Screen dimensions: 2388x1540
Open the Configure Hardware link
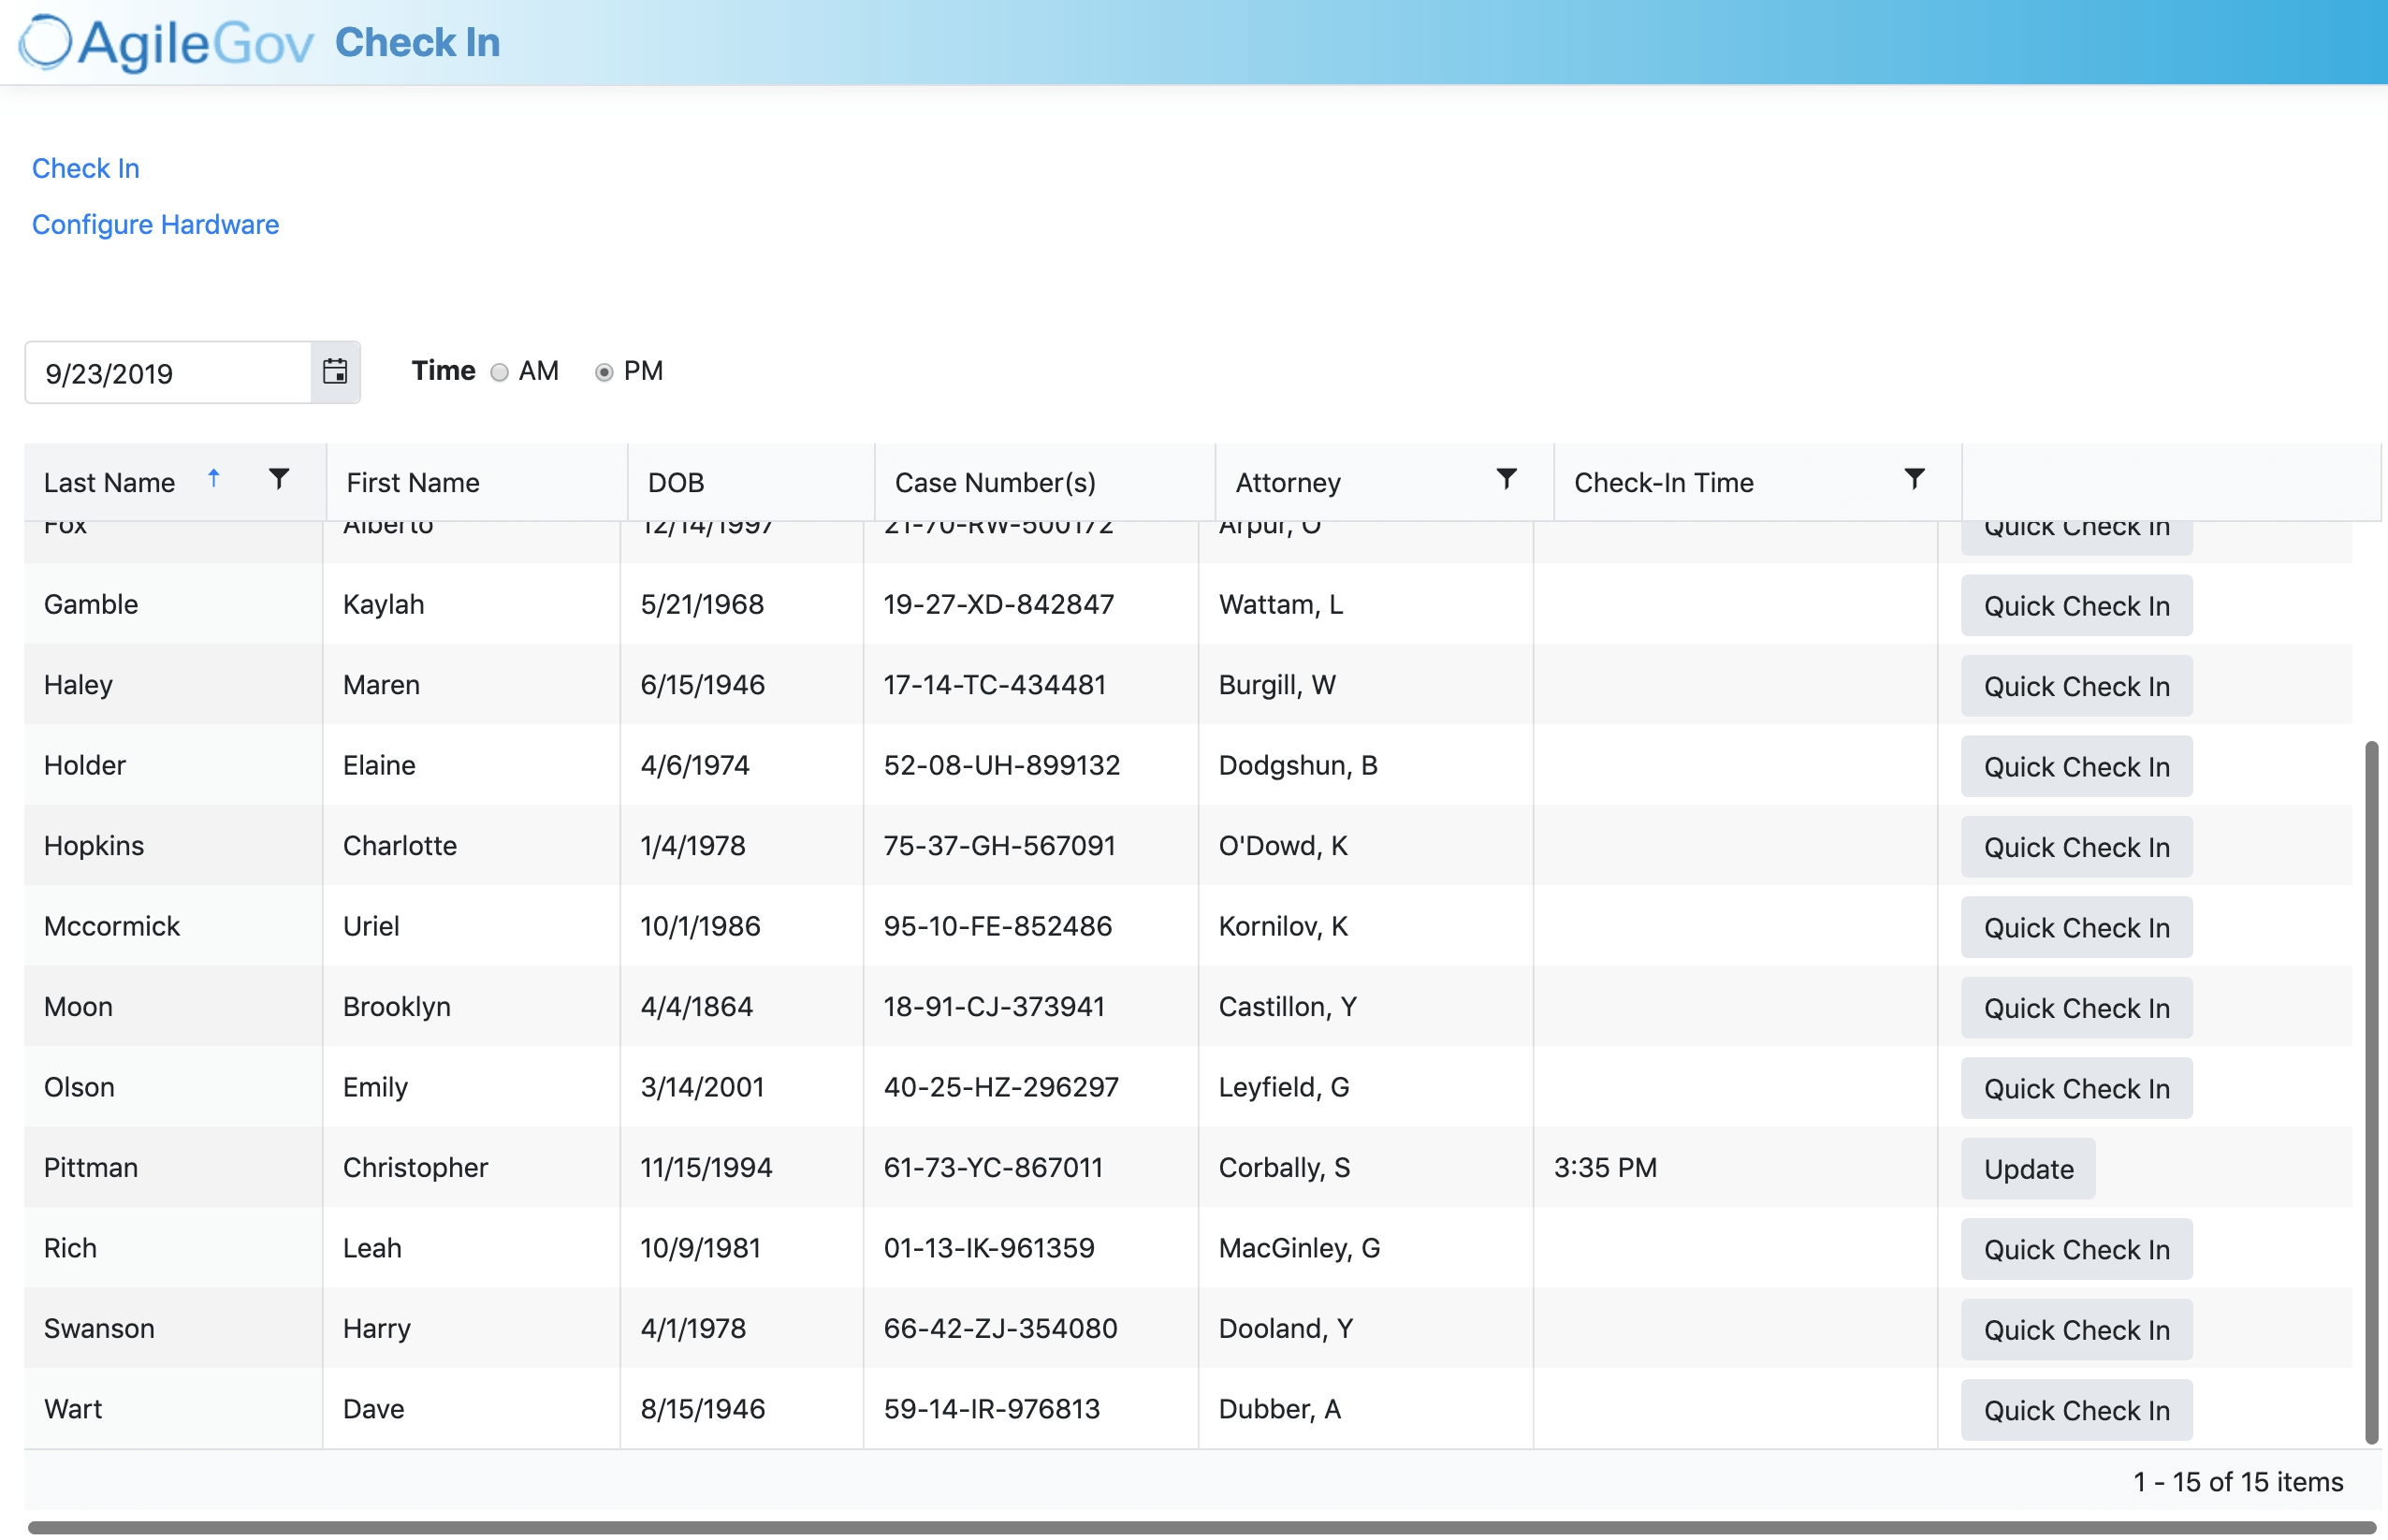pyautogui.click(x=156, y=224)
